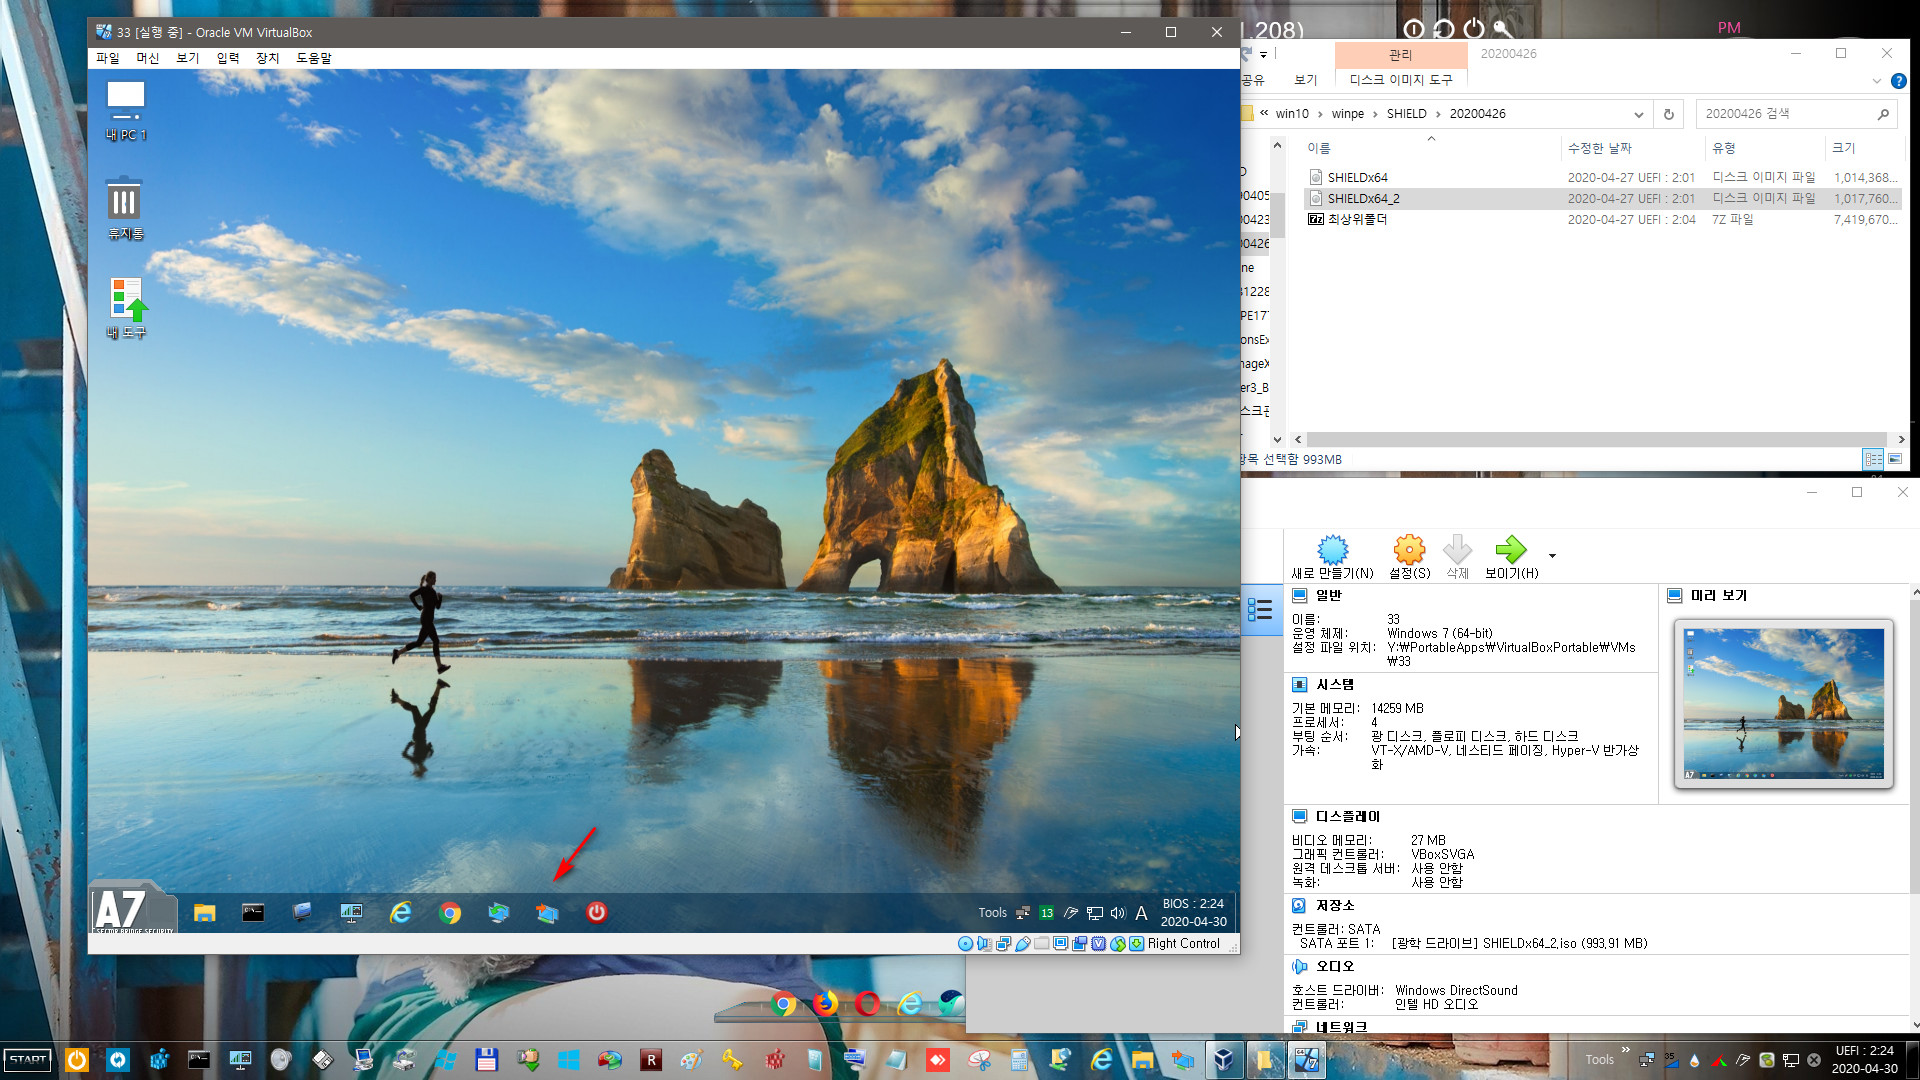Navigate to winpe folder in breadcrumb
Viewport: 1920px width, 1080px height.
(x=1347, y=114)
